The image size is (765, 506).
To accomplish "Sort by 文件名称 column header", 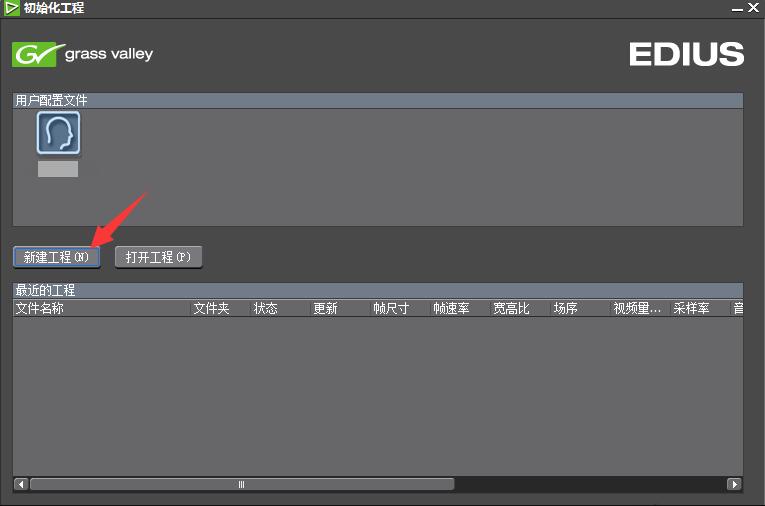I will (x=101, y=308).
